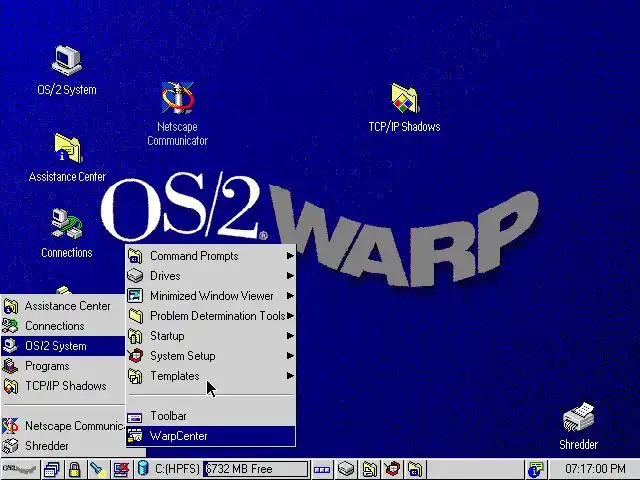Open Minimized Window Viewer submenu entry
The image size is (640, 480).
pyautogui.click(x=211, y=296)
